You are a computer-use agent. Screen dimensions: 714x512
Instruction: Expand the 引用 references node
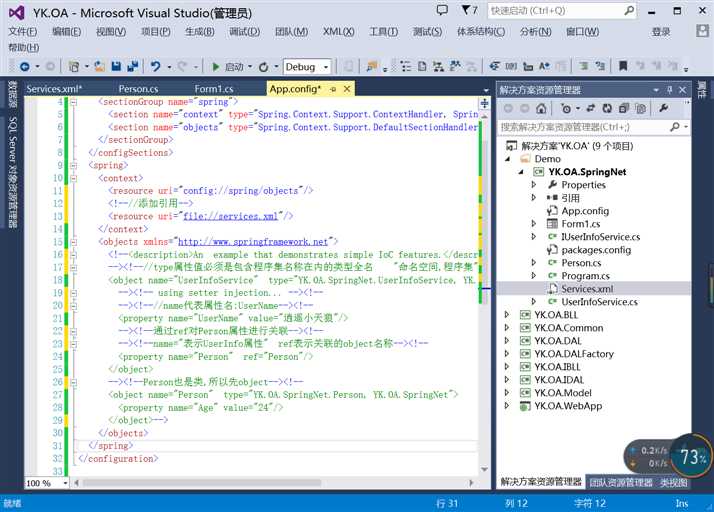coord(534,198)
